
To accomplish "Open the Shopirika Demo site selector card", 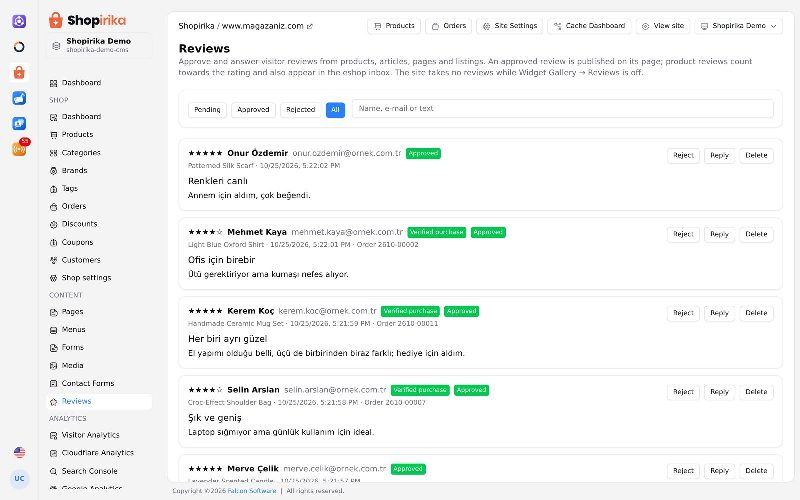I will [99, 45].
